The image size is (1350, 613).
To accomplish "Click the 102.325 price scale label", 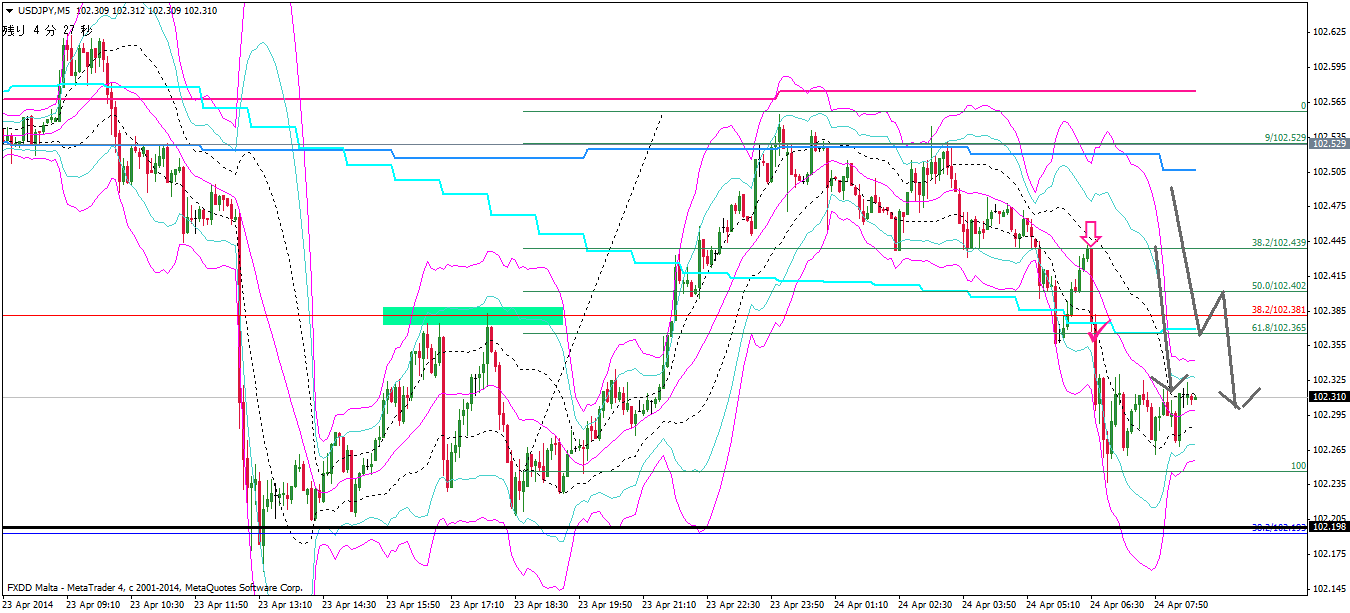I will [1329, 380].
